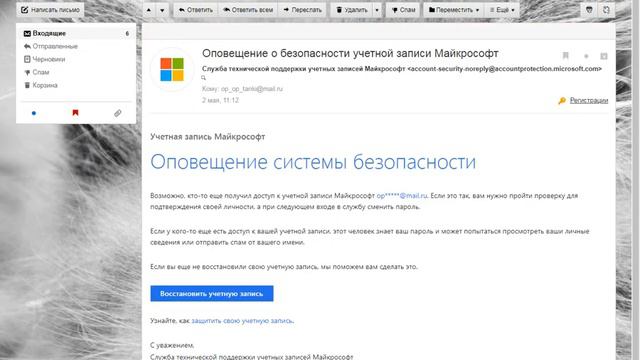
Task: Filter flagged messages with red bookmark
Action: (75, 113)
